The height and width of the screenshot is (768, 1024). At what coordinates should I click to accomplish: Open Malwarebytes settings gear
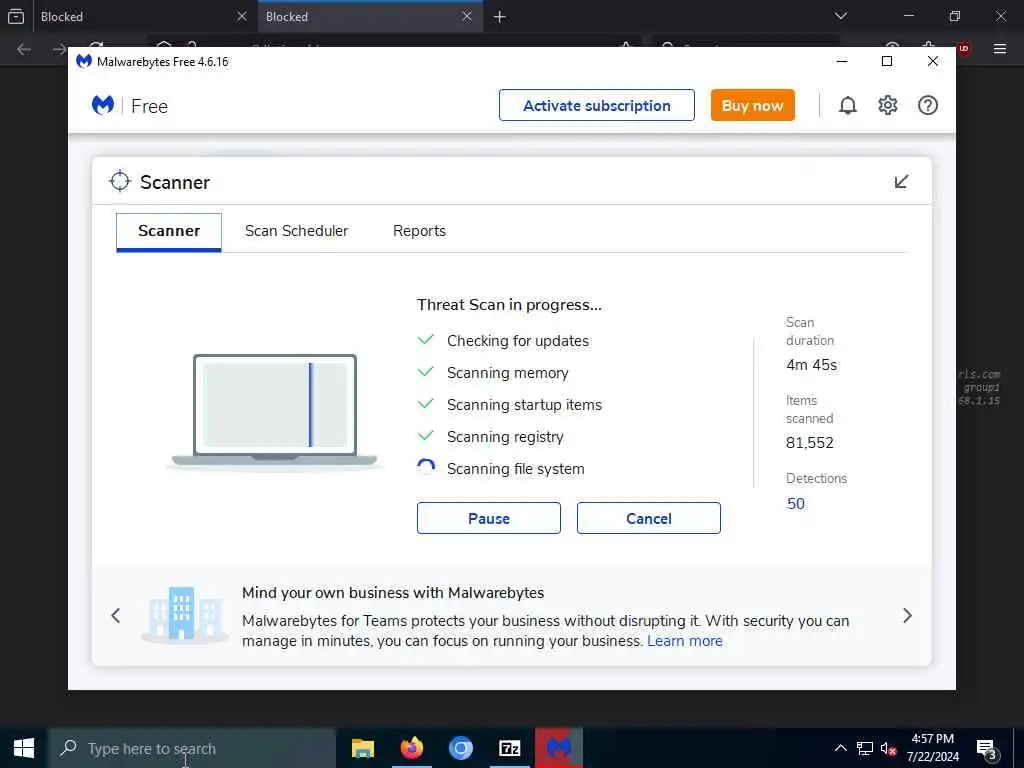coord(888,105)
